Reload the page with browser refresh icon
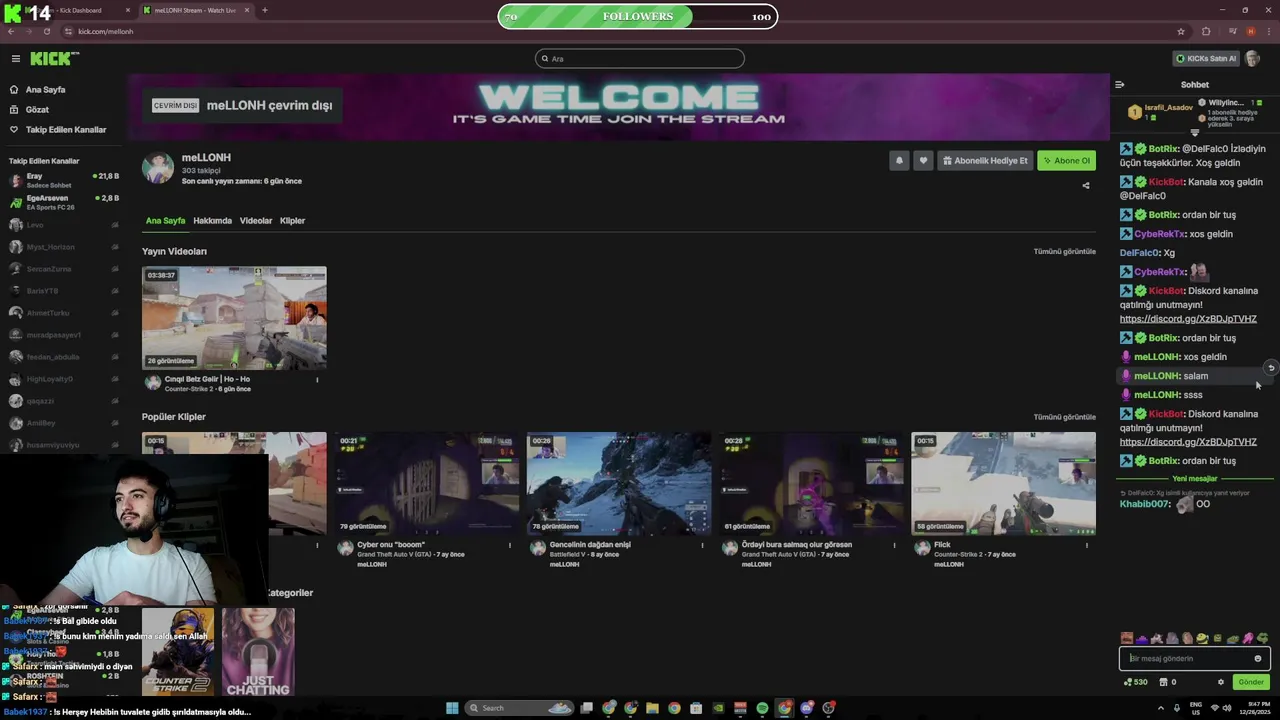Image resolution: width=1280 pixels, height=720 pixels. [47, 31]
